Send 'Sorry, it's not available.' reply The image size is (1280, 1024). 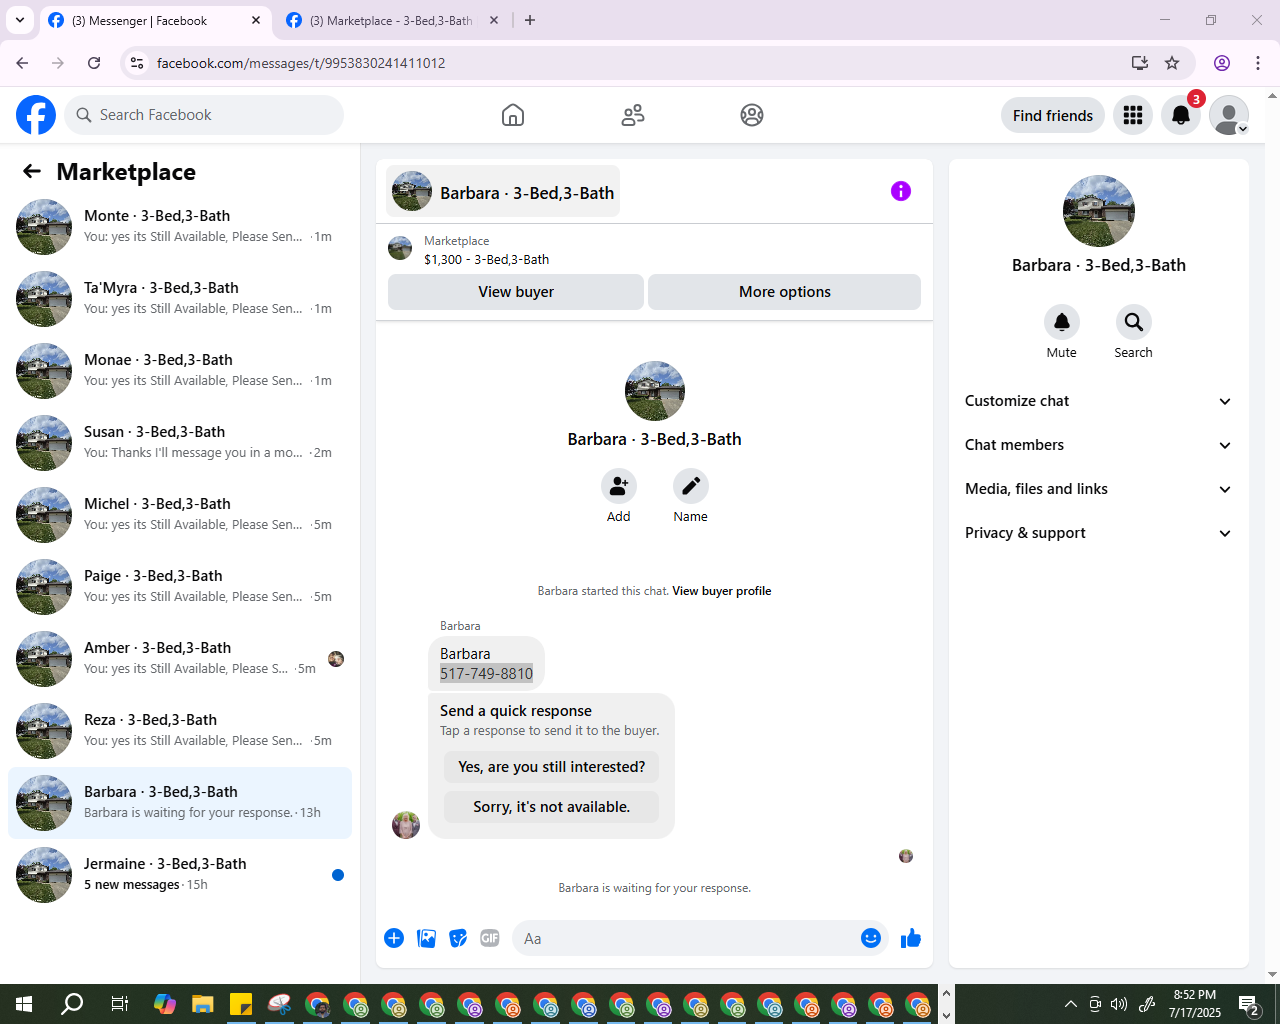tap(552, 807)
